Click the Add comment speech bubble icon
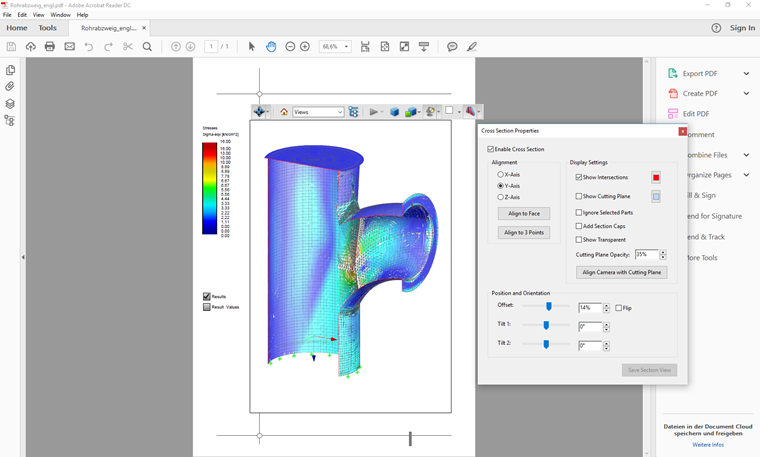 point(452,47)
